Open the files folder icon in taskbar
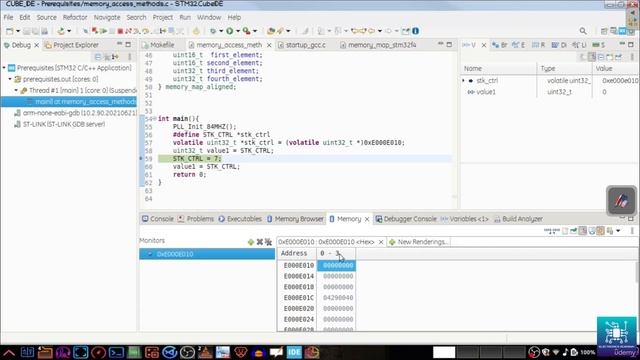Screen dimensions: 640x360 point(45,352)
